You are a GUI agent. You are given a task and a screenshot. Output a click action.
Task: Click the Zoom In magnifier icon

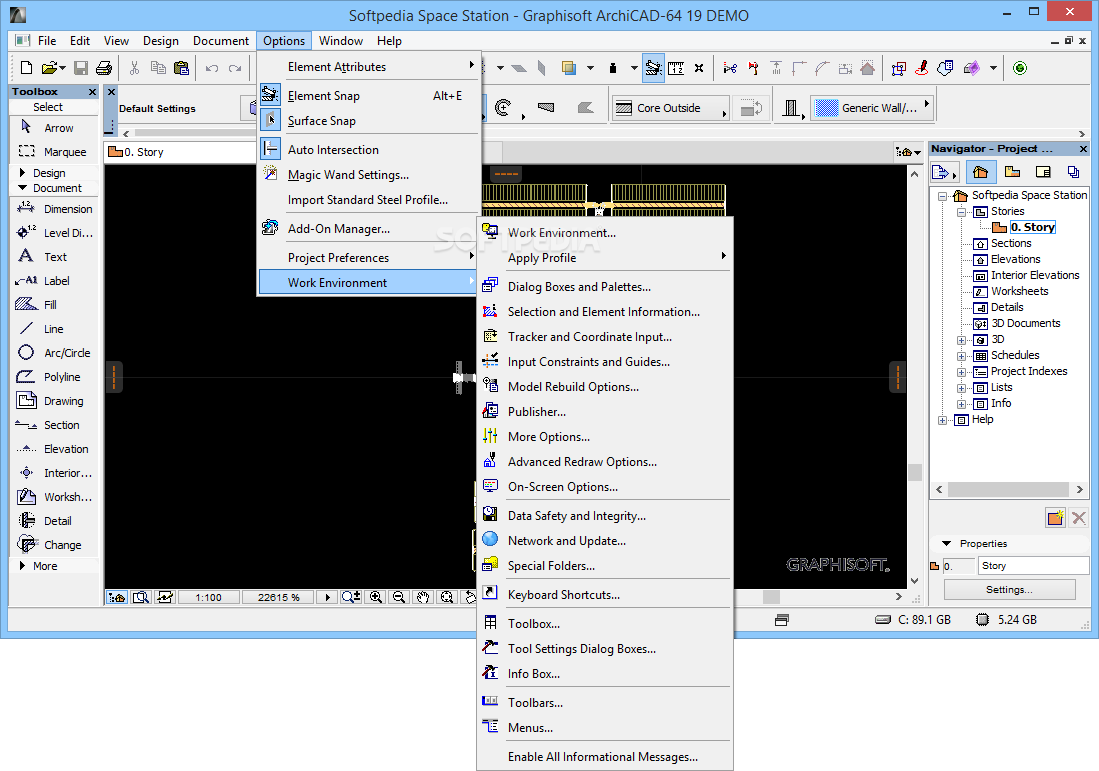click(x=376, y=597)
